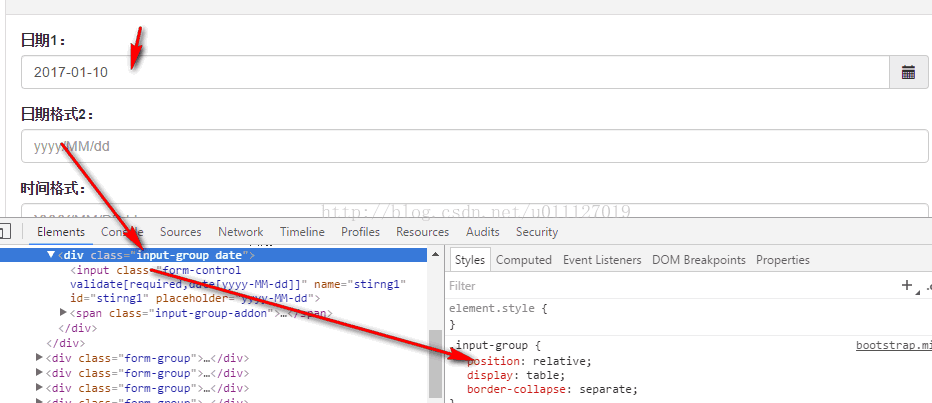The height and width of the screenshot is (403, 932).
Task: Collapse the div input-group date node
Action: tap(51, 255)
